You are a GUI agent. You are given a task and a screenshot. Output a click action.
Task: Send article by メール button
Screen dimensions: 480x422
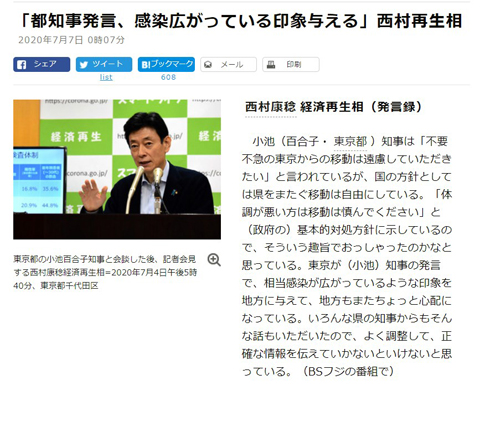(228, 64)
